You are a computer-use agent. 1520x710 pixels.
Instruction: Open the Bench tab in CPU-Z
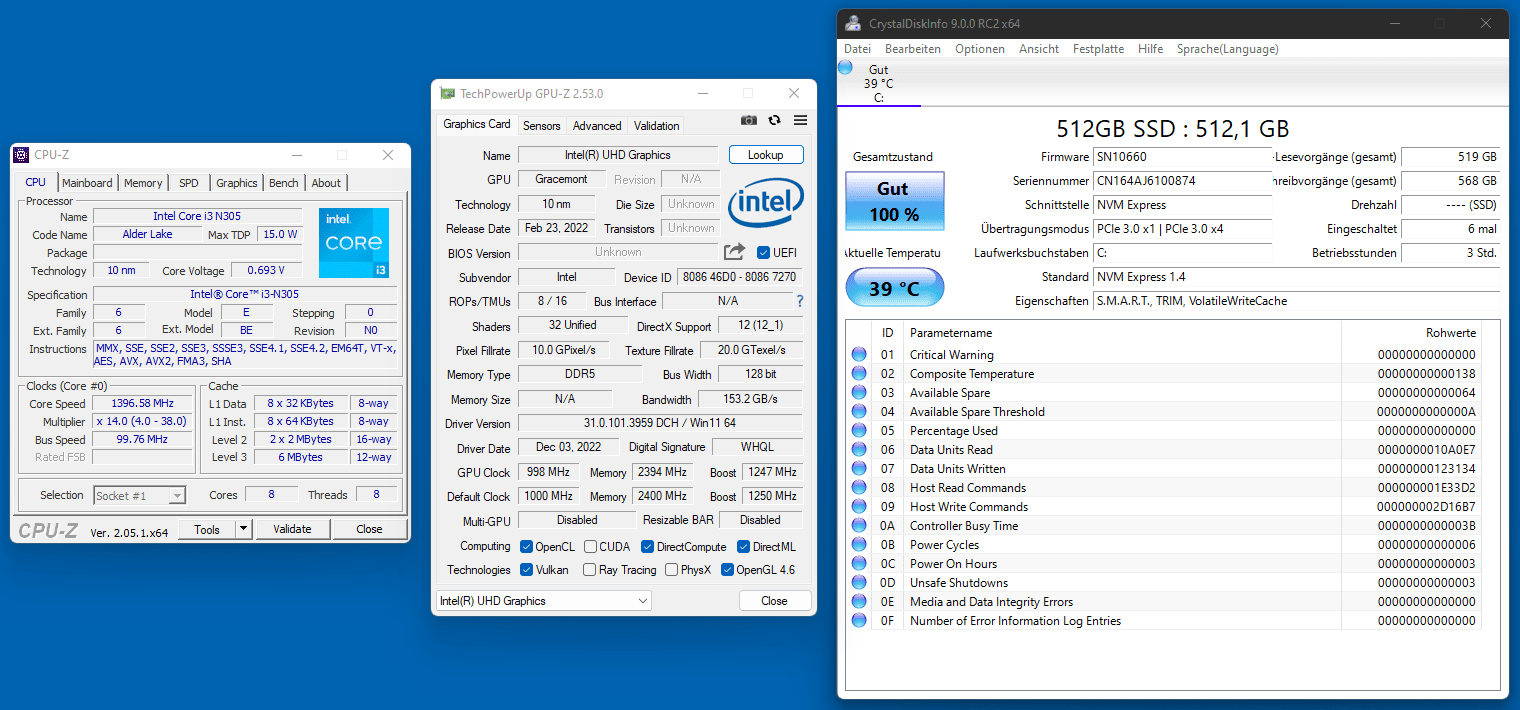(284, 183)
